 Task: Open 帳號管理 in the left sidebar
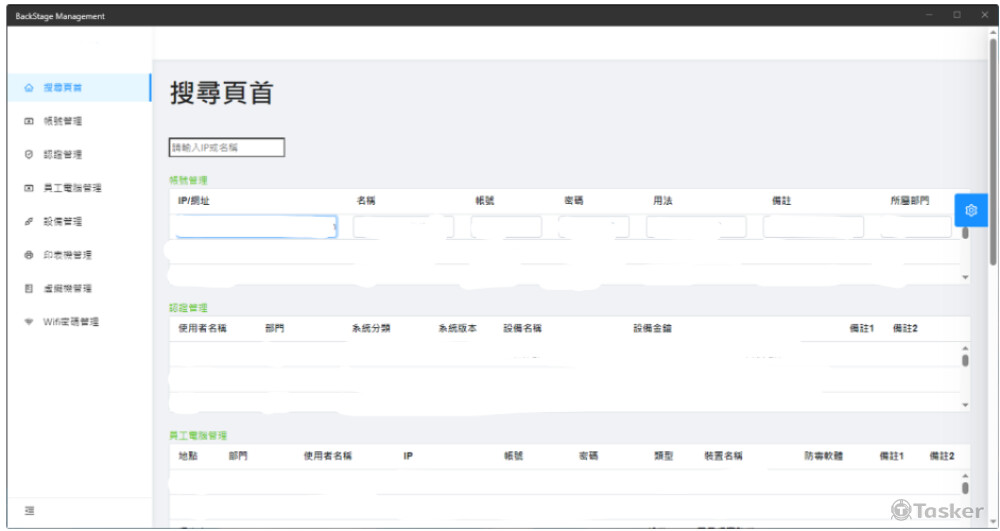(x=62, y=121)
